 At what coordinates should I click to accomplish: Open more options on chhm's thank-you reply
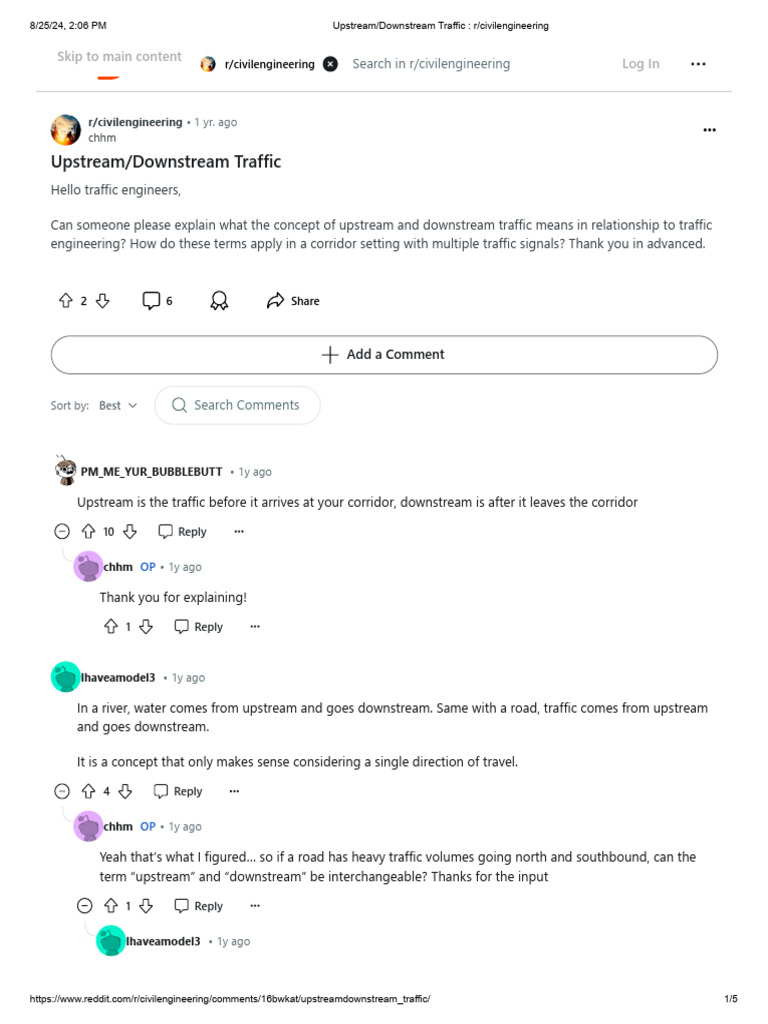point(255,626)
